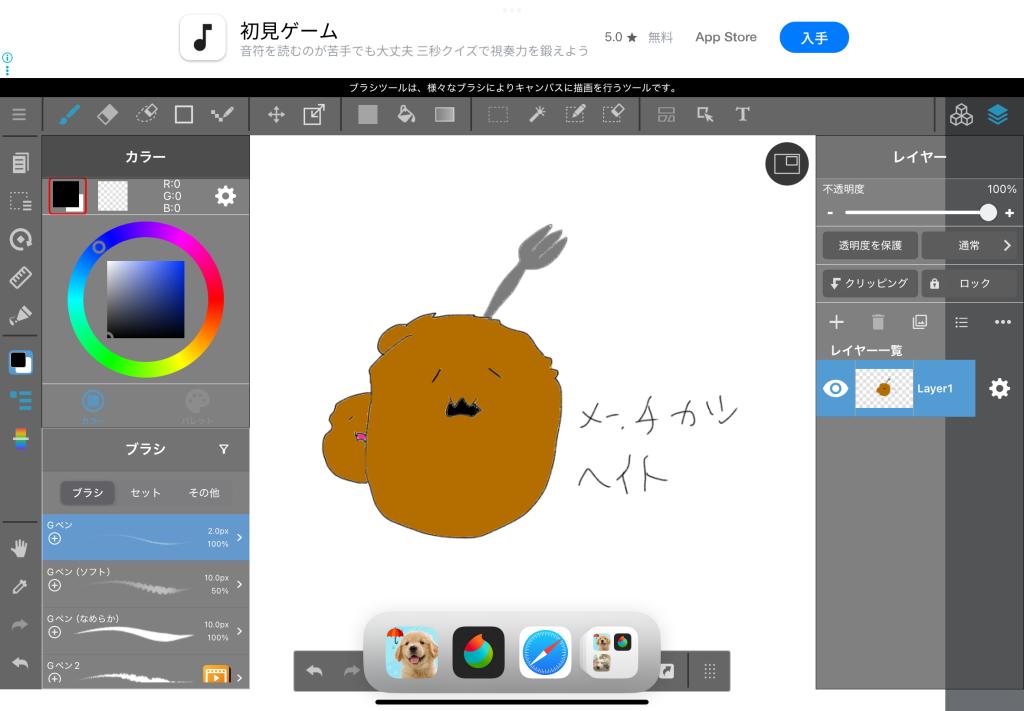
Task: Pick the Move tool
Action: (276, 115)
